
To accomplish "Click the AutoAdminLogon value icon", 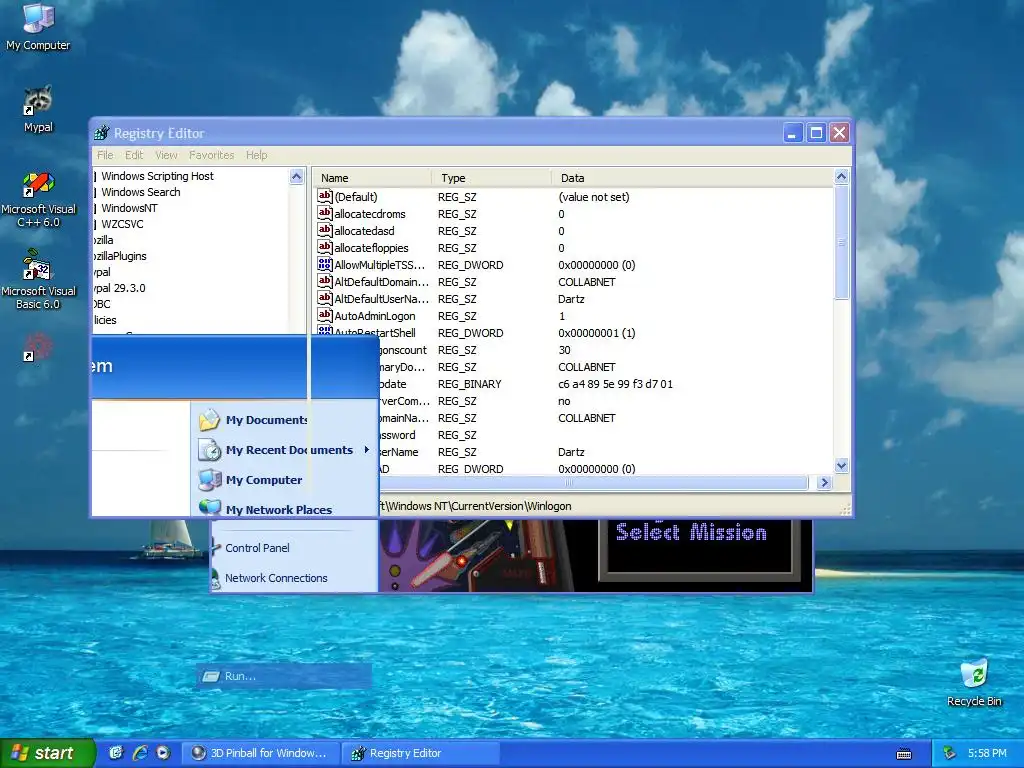I will [x=325, y=315].
